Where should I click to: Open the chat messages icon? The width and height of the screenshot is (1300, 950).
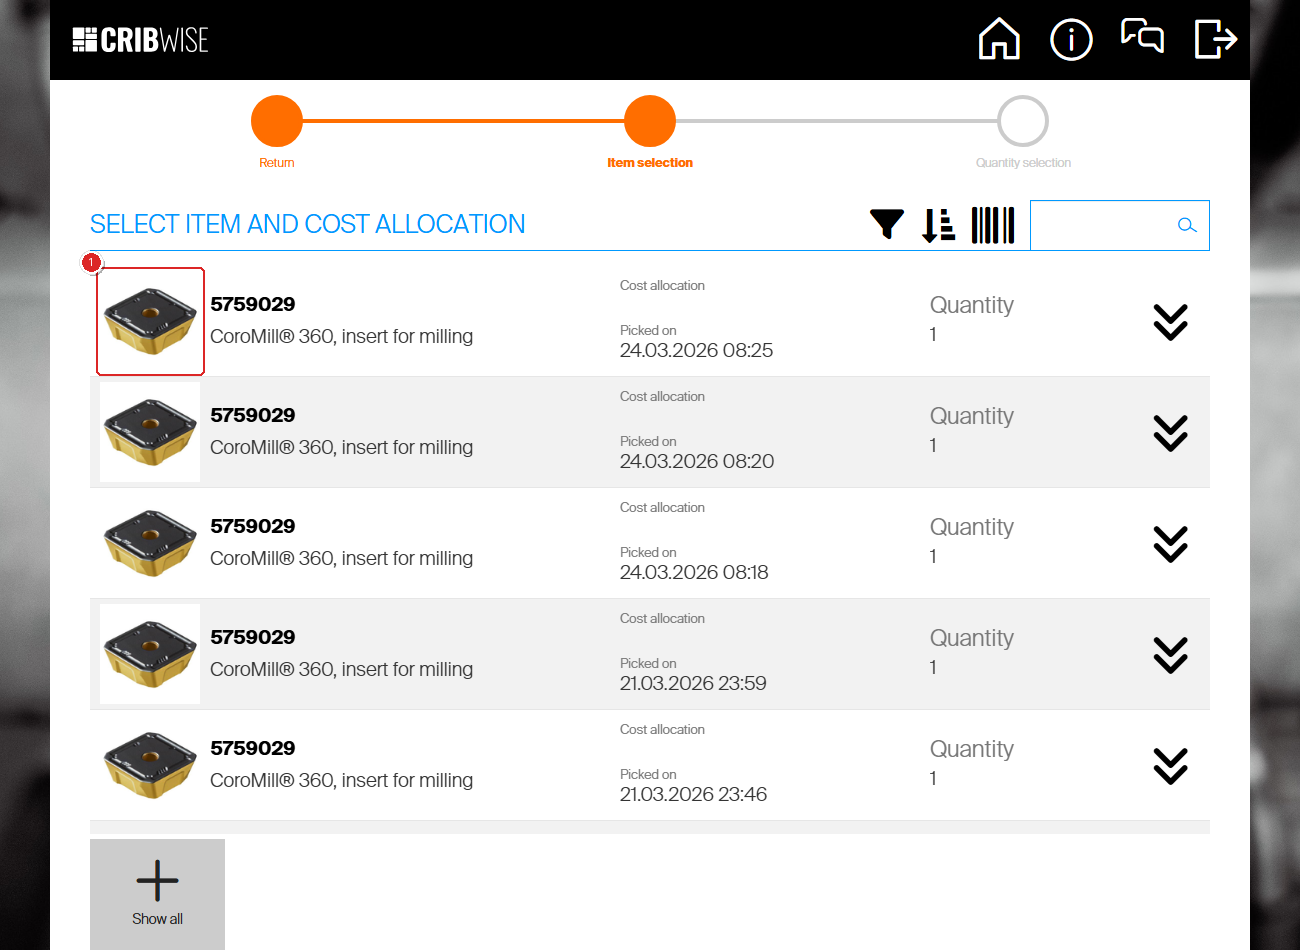click(1142, 37)
